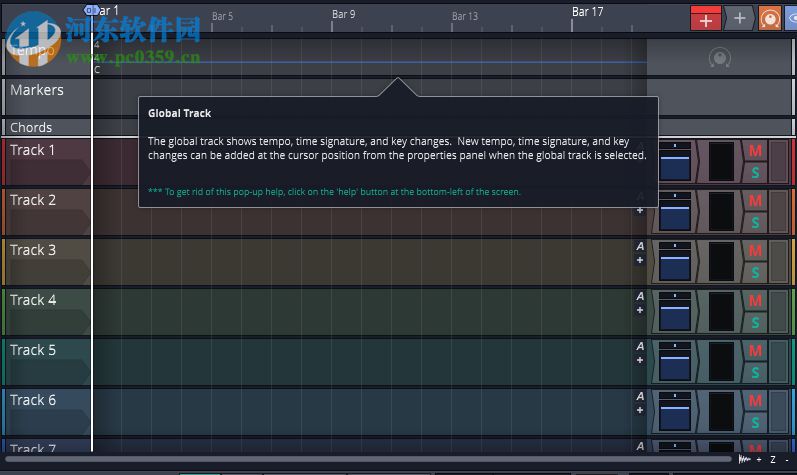
Task: Select Track 2 volume and pan plugin
Action: coord(675,211)
